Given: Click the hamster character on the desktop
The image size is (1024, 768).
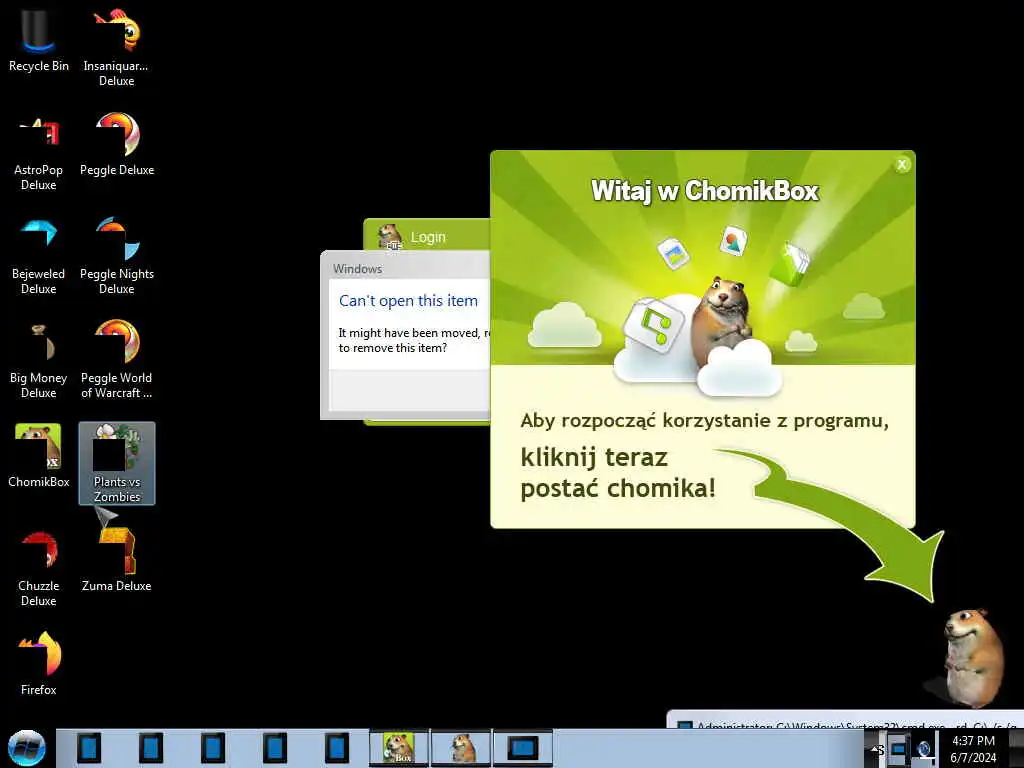Looking at the screenshot, I should coord(972,657).
